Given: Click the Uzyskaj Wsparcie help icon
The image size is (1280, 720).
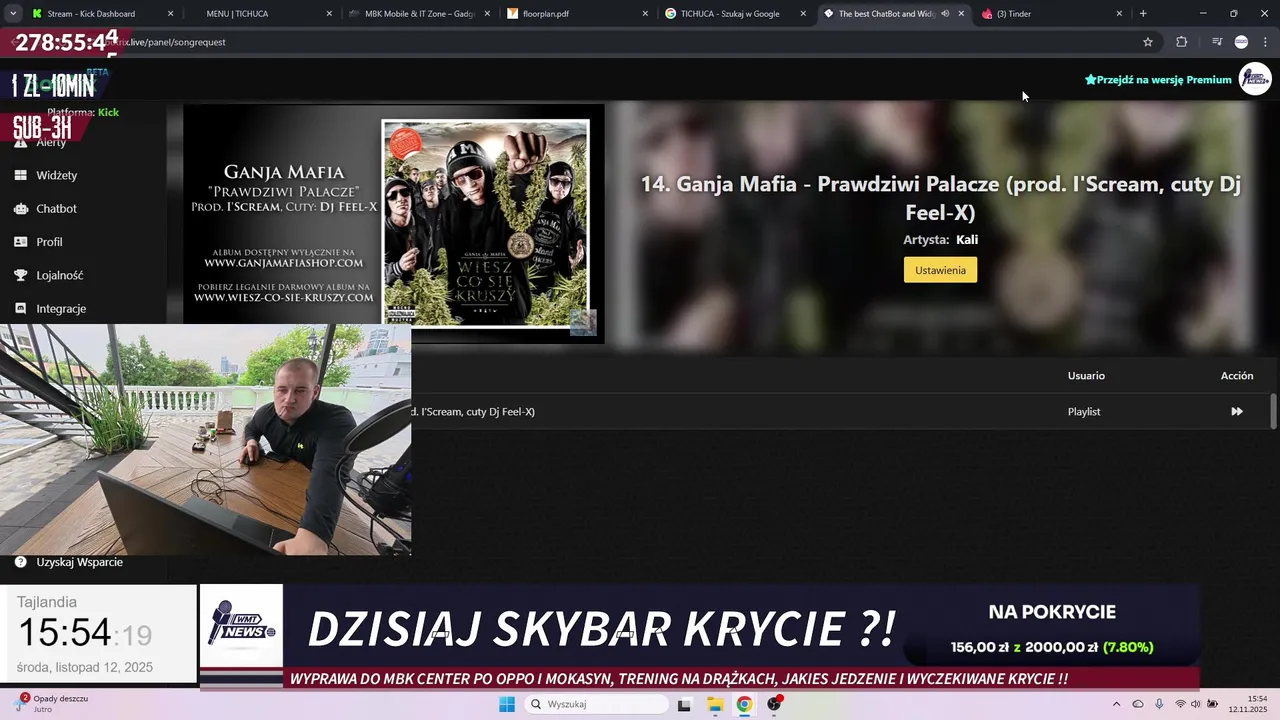Looking at the screenshot, I should 20,562.
